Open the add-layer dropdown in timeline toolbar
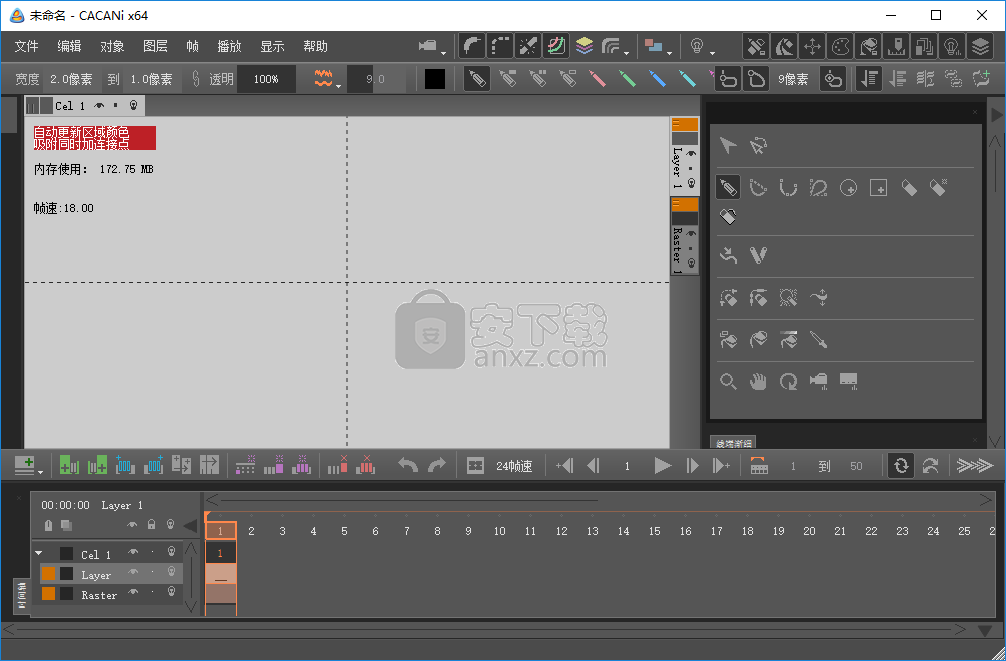The height and width of the screenshot is (661, 1006). pyautogui.click(x=40, y=472)
